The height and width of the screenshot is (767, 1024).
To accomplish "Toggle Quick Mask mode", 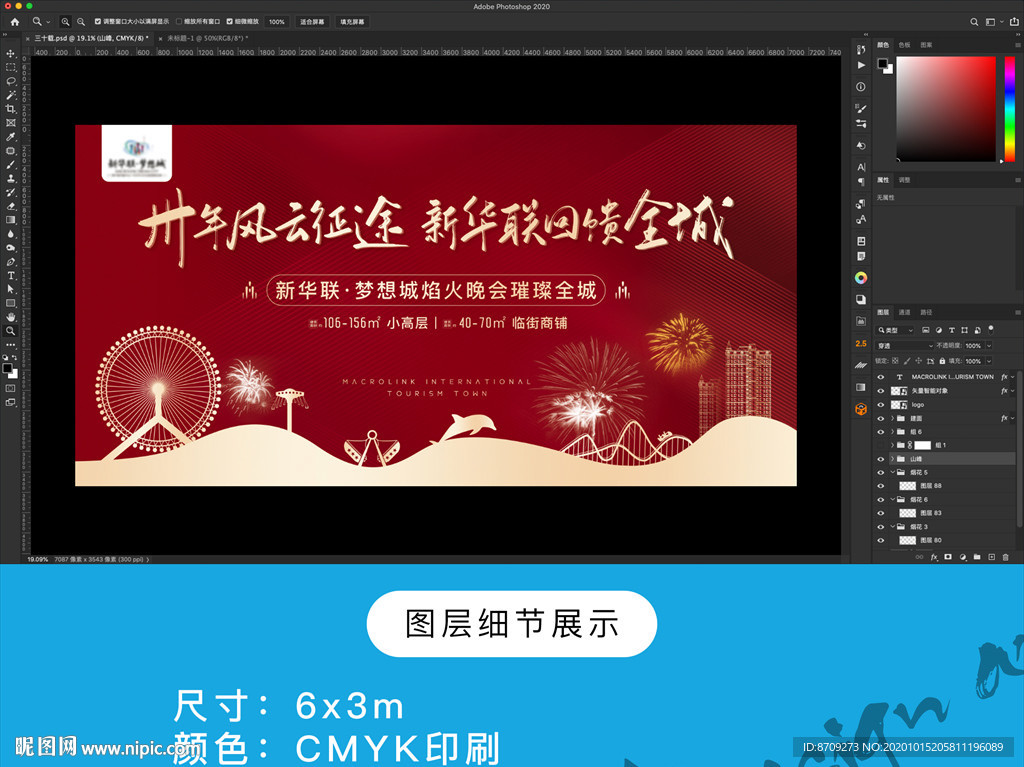I will pos(10,388).
